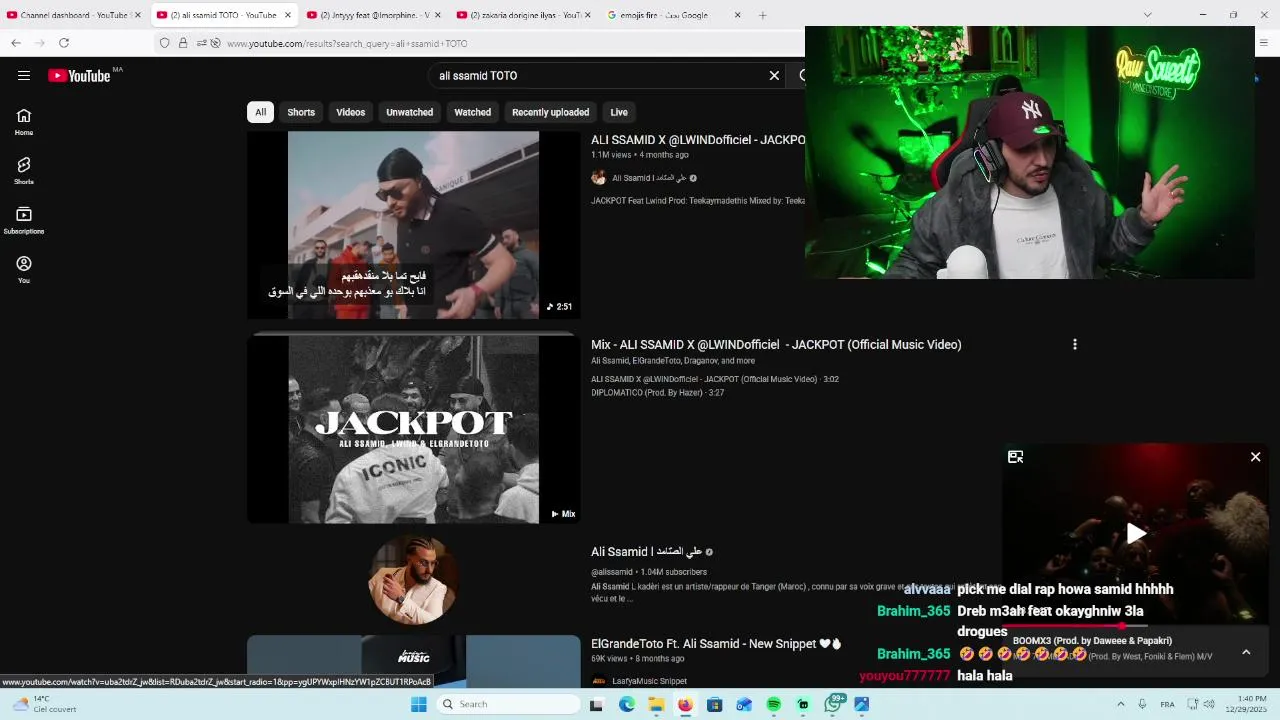Open ElGrandeToto Ft. Ali Ssamid New Snippet
1280x720 pixels.
point(716,644)
